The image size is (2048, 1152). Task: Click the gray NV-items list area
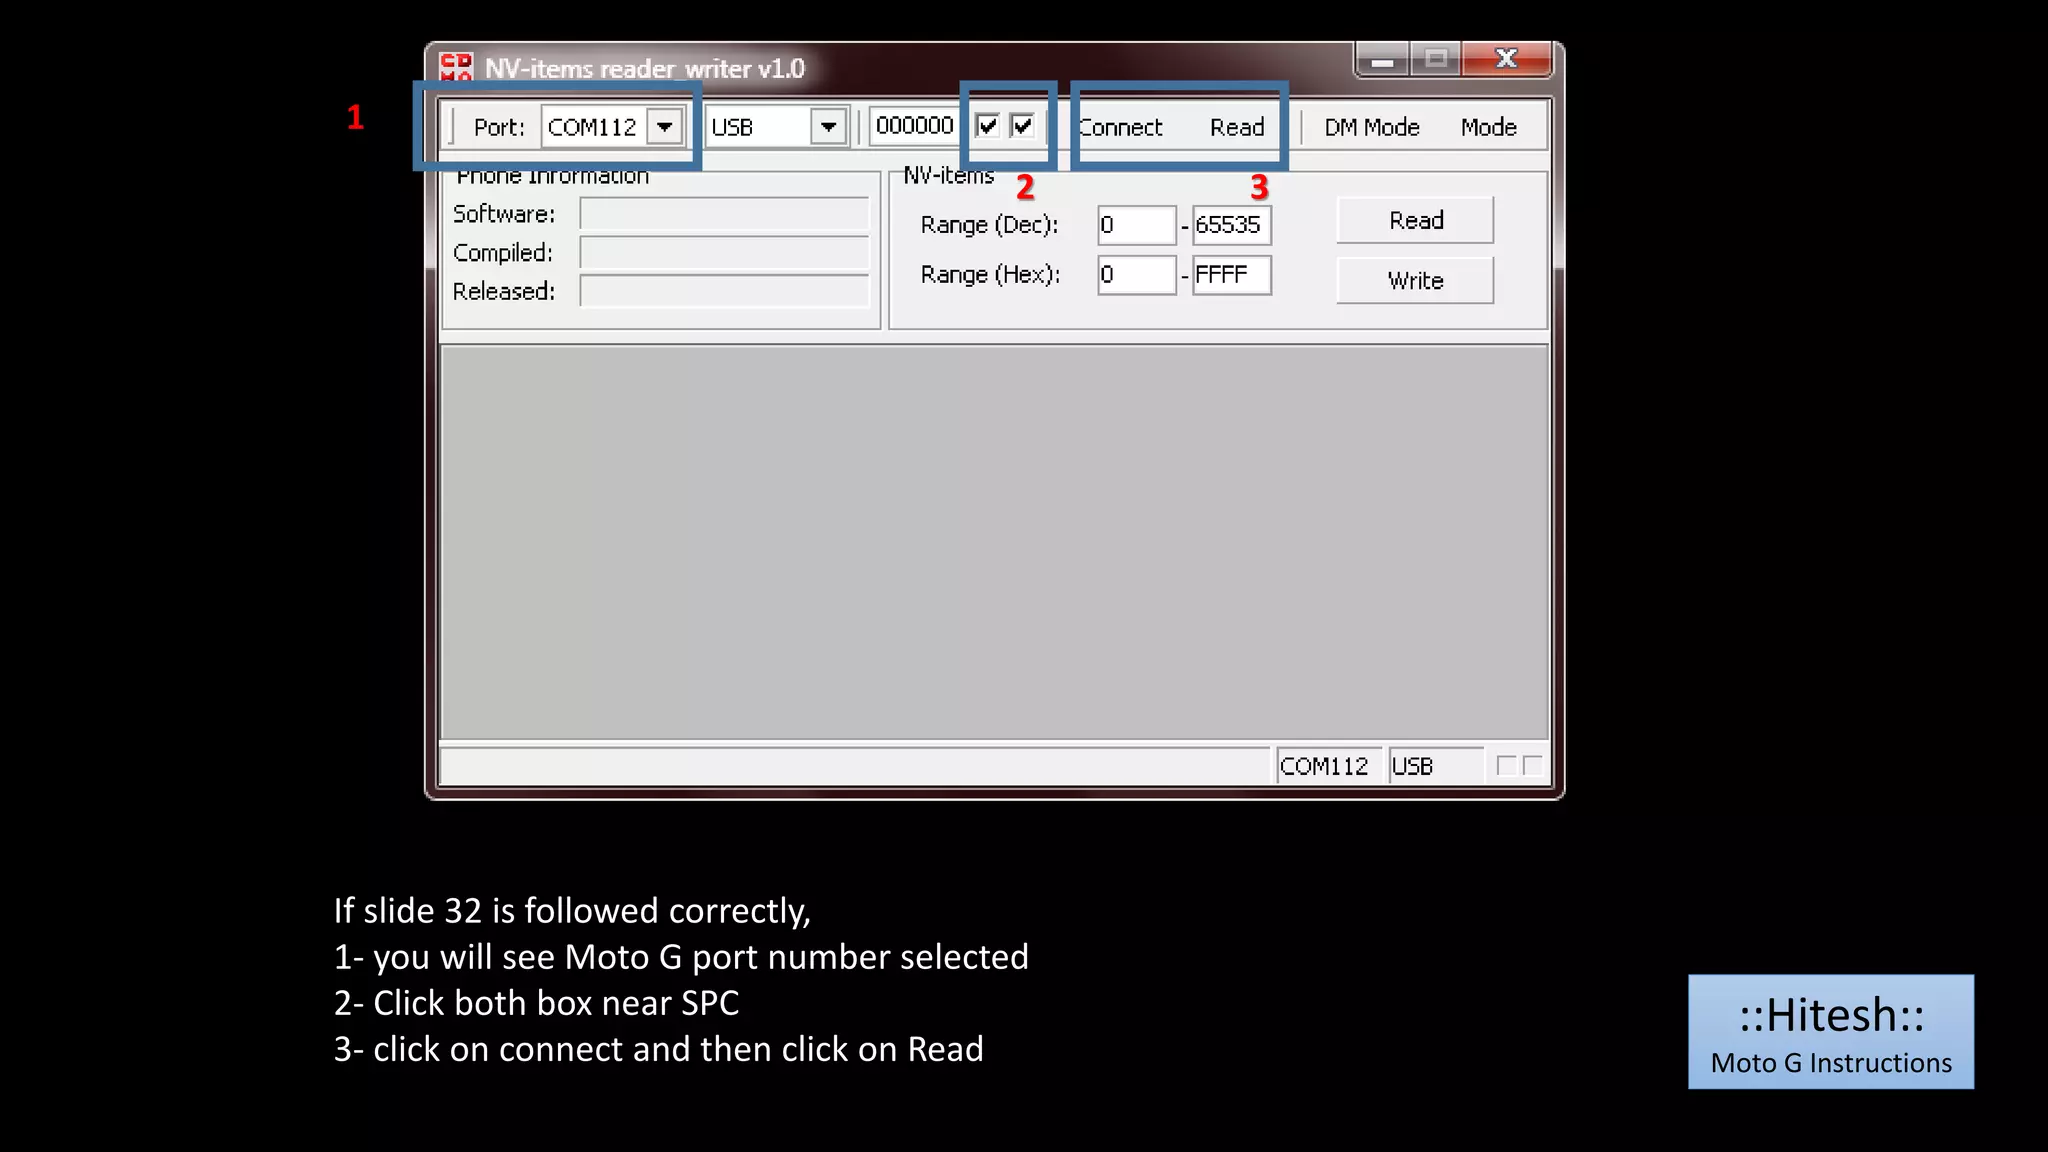pyautogui.click(x=994, y=543)
